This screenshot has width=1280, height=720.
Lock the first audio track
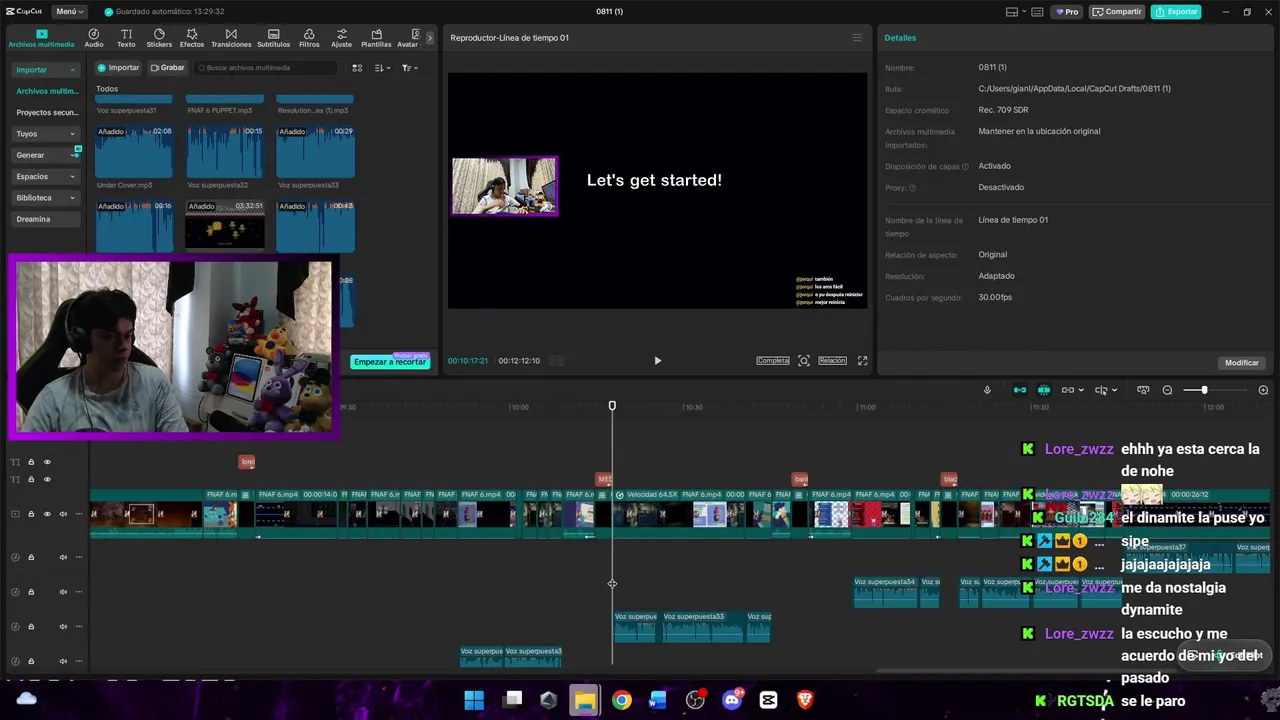click(x=31, y=557)
